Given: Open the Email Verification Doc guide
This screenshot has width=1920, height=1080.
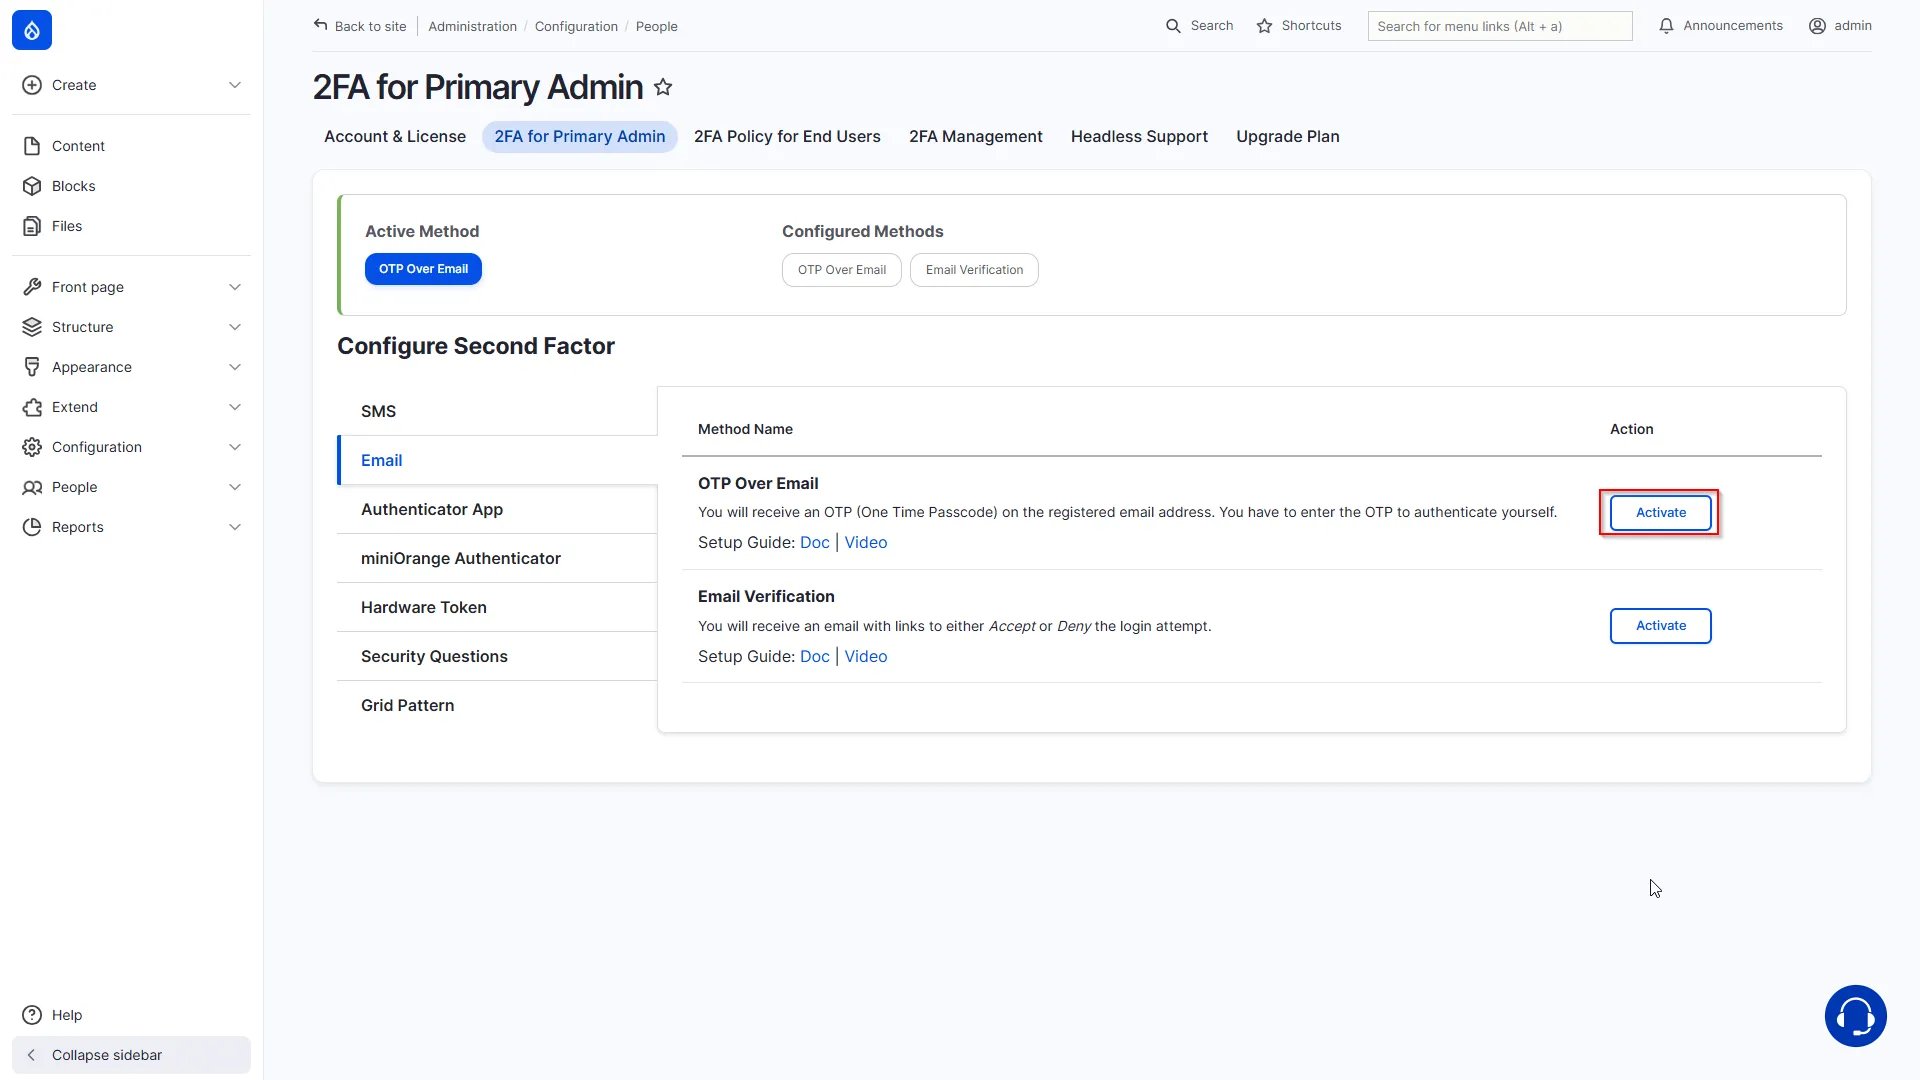Looking at the screenshot, I should coord(814,657).
